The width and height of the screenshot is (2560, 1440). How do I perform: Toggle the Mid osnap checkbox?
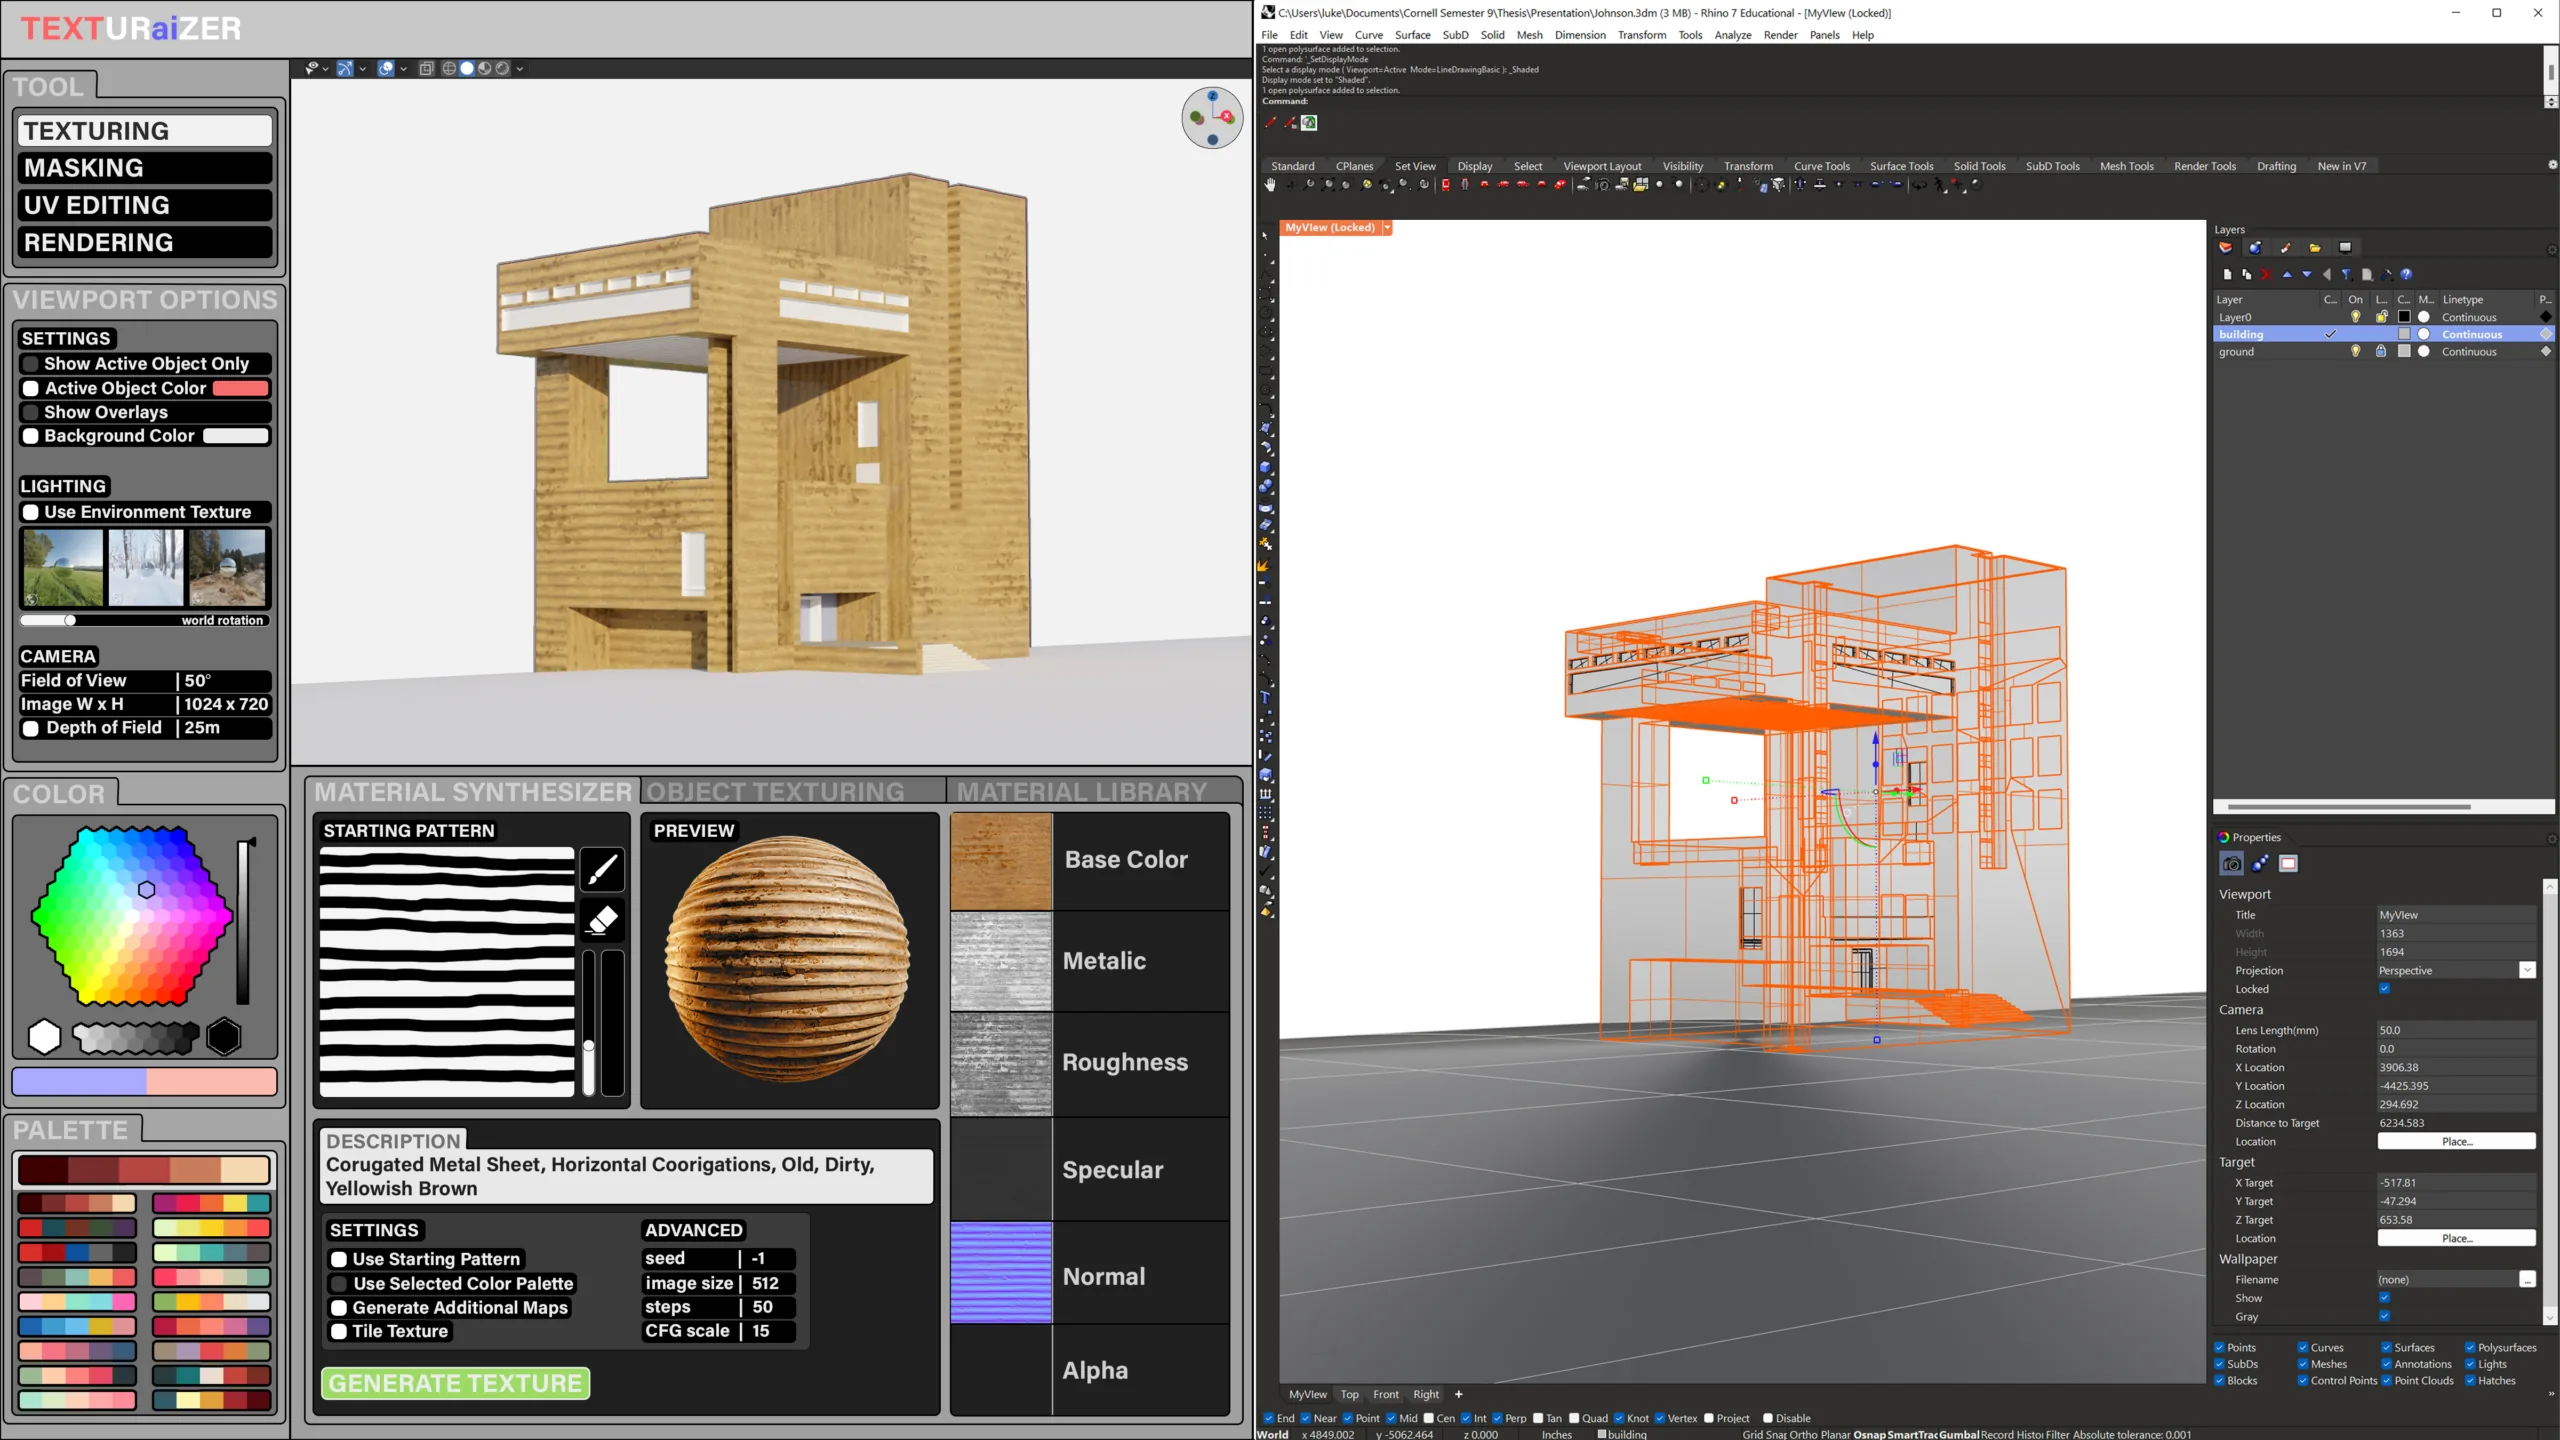[x=1391, y=1418]
